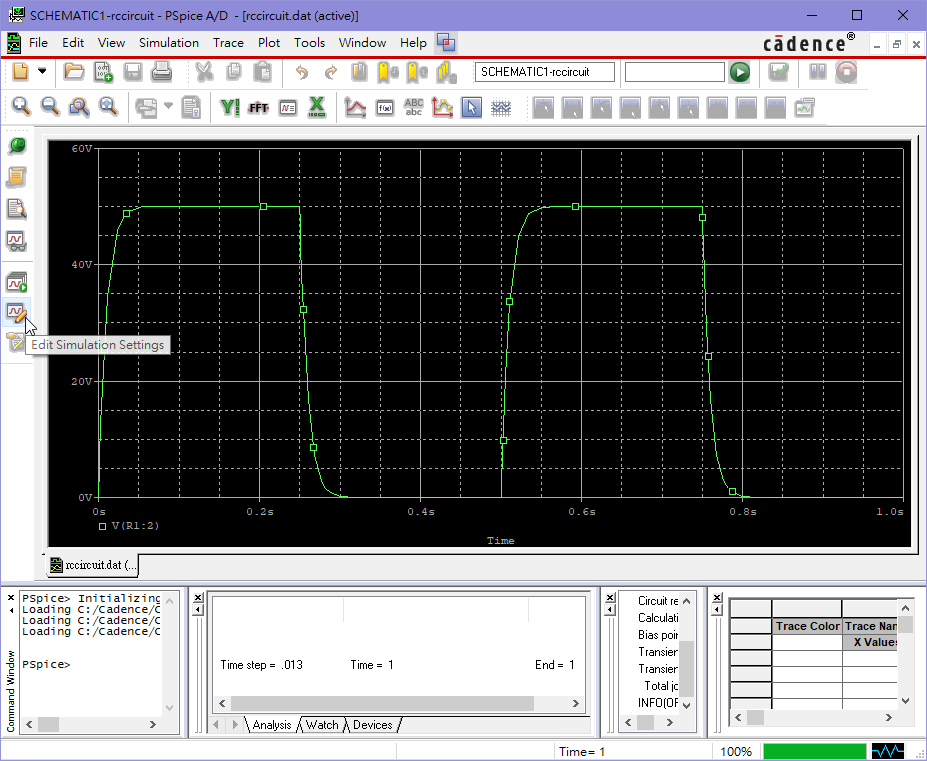
Task: Click Analysis panel horizontal scrollbar
Action: tap(398, 703)
